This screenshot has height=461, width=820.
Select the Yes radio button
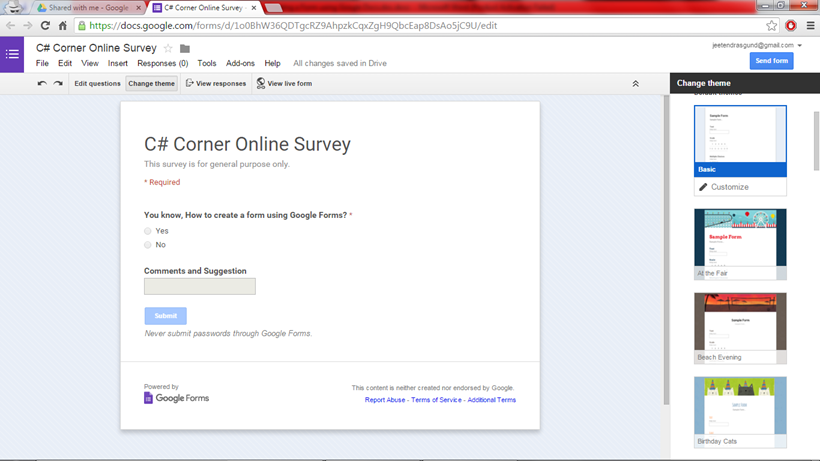click(147, 231)
